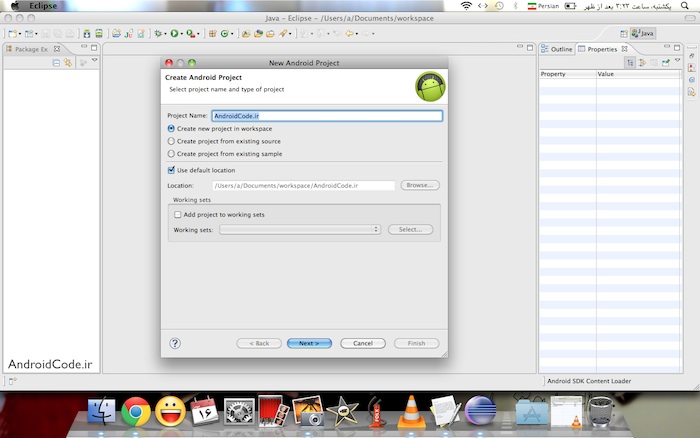Click the Open Perspective toolbar icon
Screen dimensions: 700x438
626,33
